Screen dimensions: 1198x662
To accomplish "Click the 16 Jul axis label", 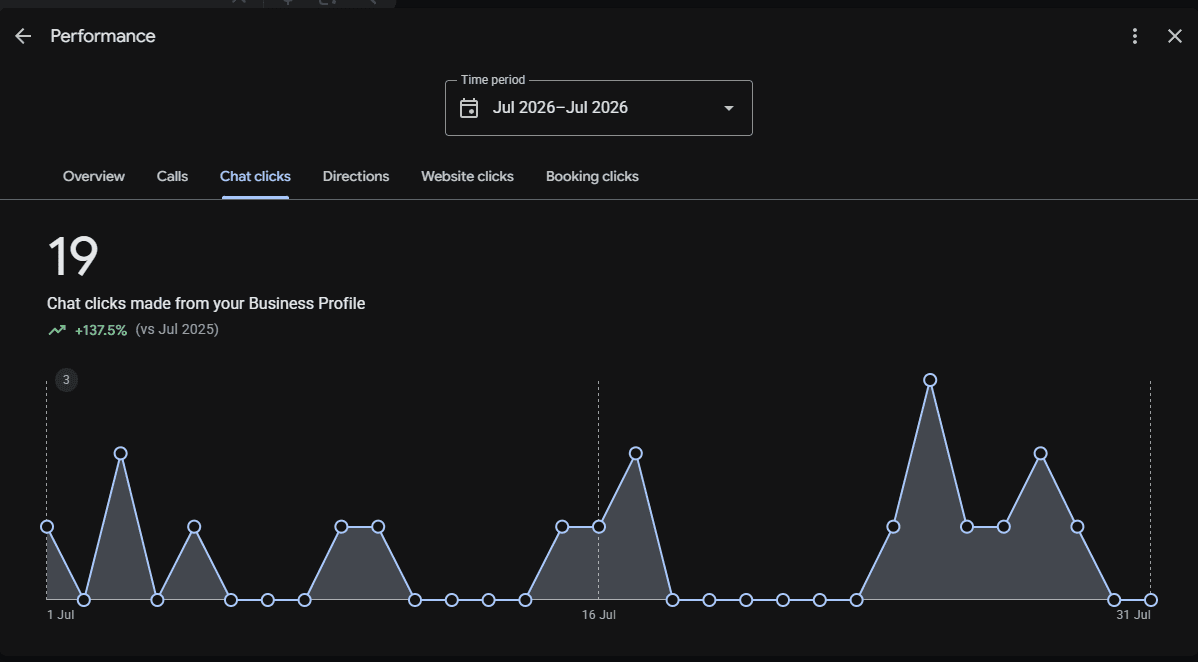I will click(x=599, y=615).
